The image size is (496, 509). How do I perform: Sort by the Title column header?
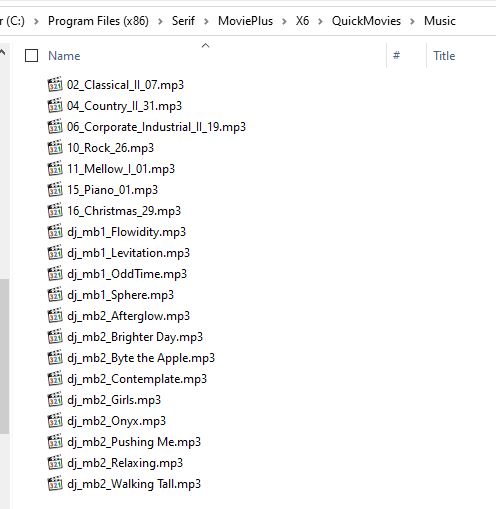(x=444, y=56)
